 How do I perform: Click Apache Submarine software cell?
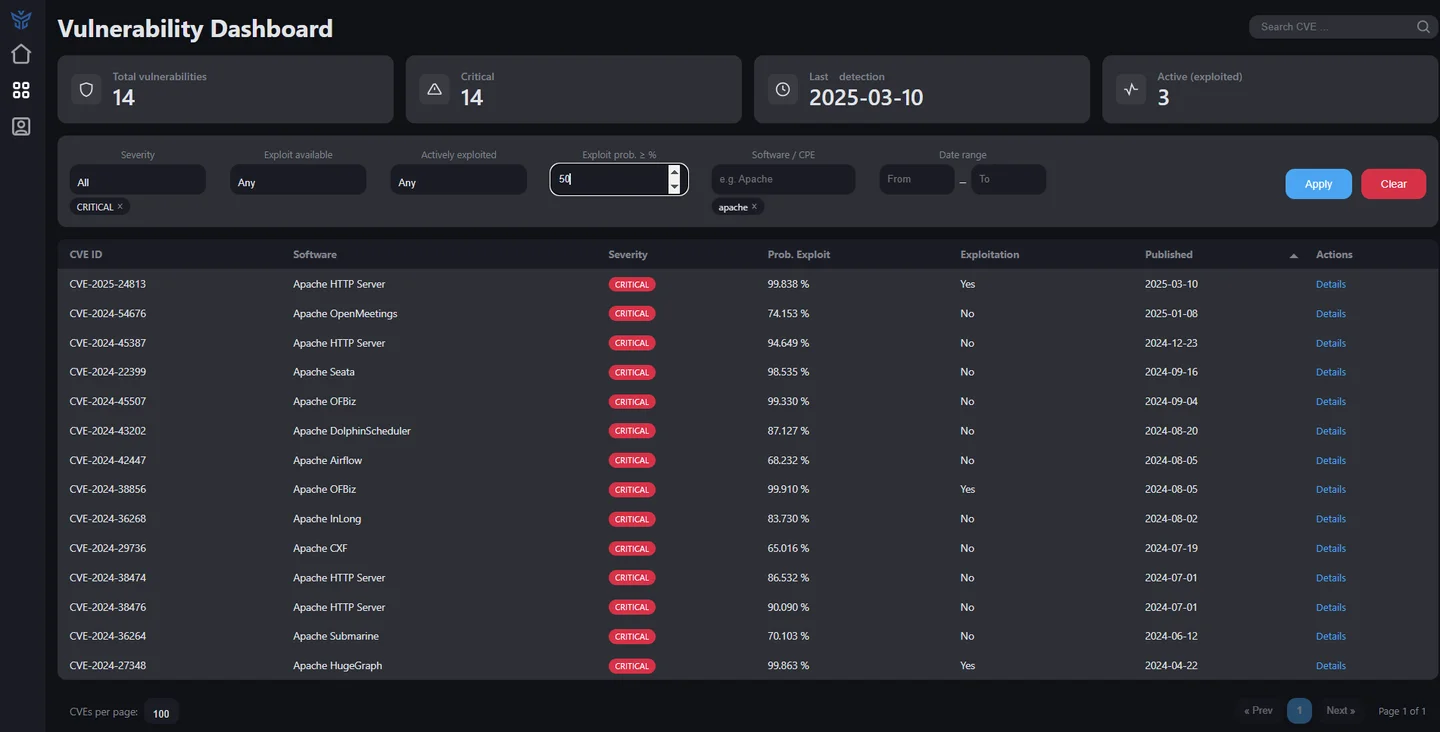tap(336, 637)
